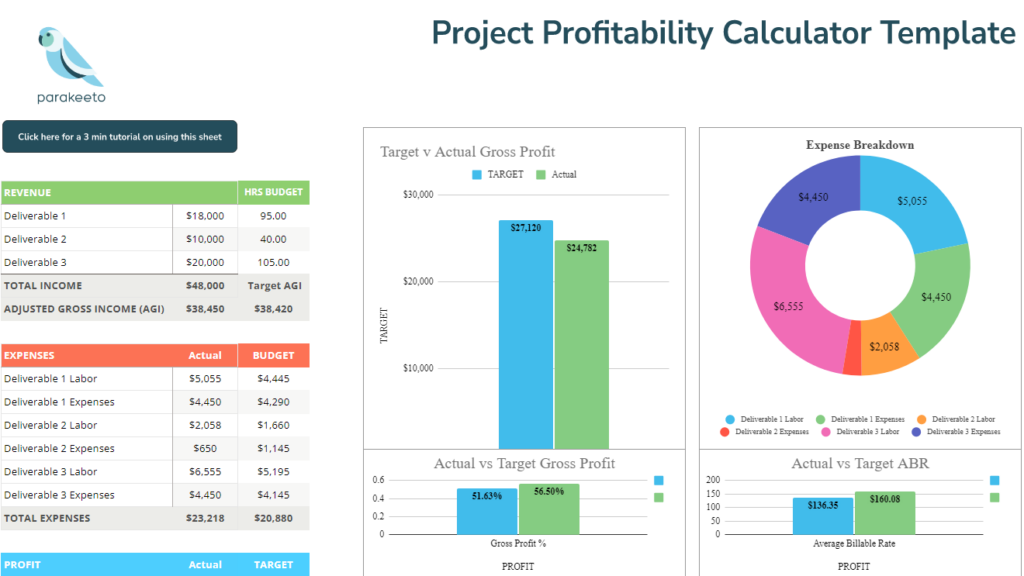Screen dimensions: 1024x576
Task: Select the Deliverable 2 Expenses actual $650 cell
Action: (x=205, y=449)
